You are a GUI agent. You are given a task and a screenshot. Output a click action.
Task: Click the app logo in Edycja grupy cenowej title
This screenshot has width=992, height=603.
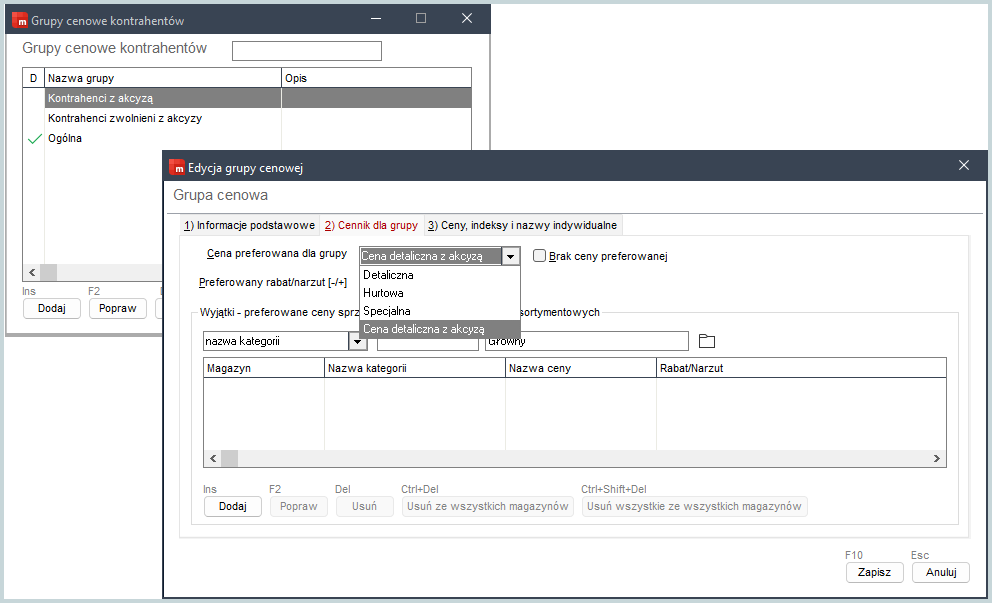(177, 168)
